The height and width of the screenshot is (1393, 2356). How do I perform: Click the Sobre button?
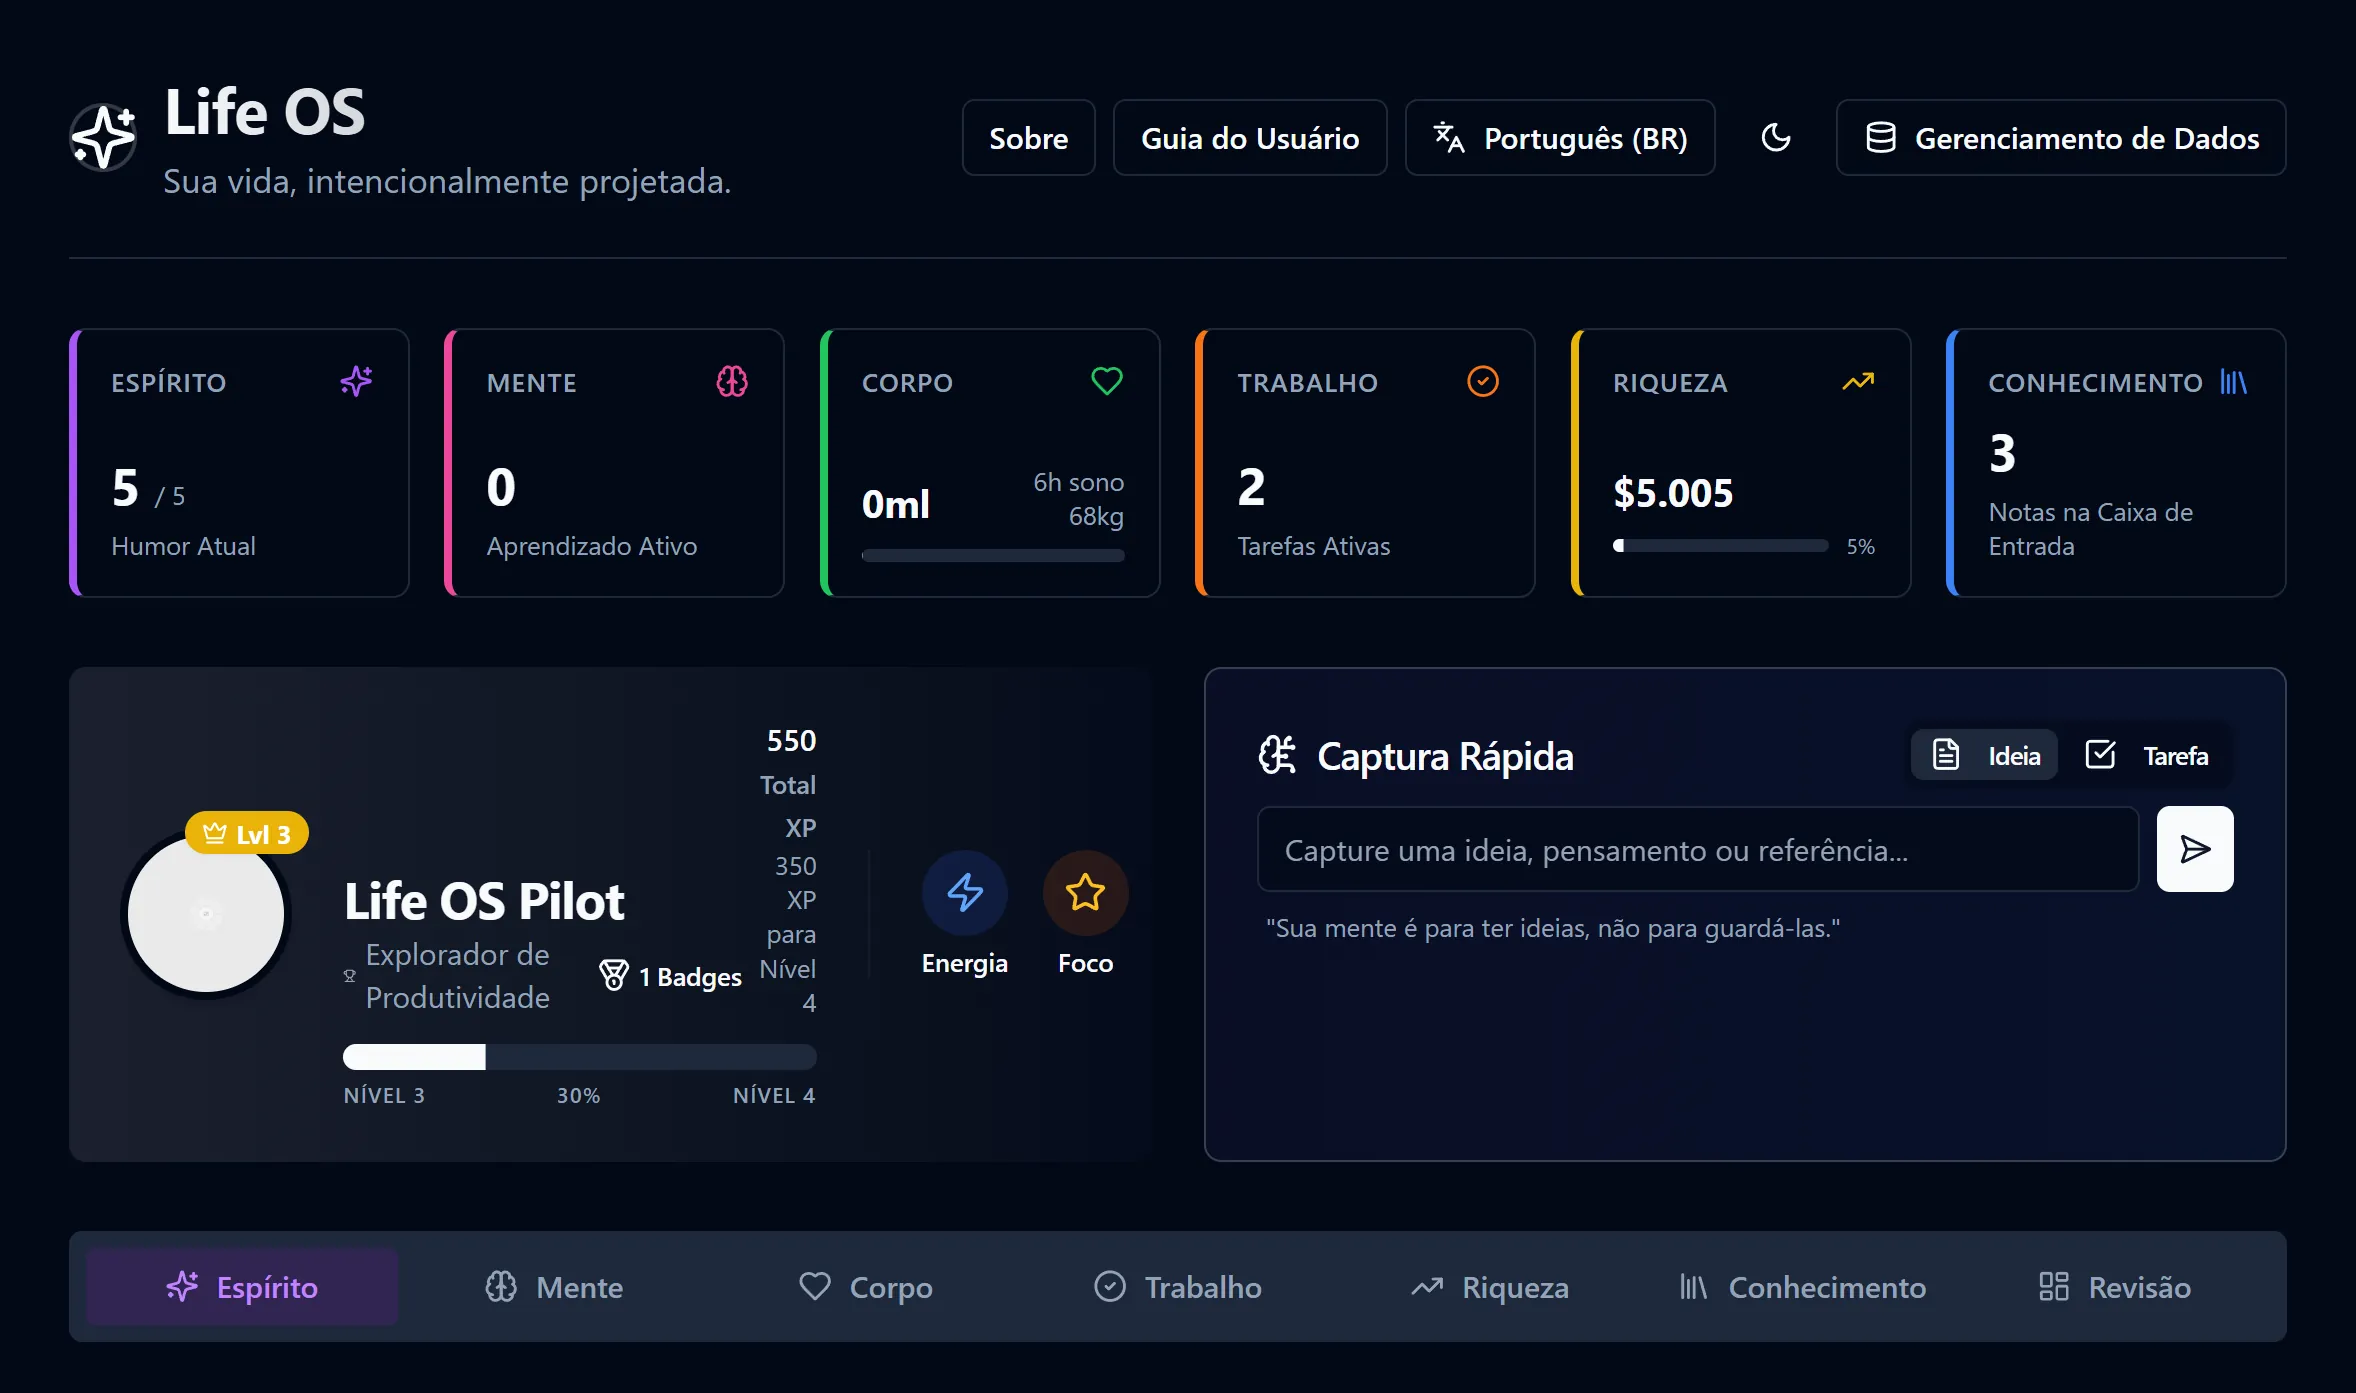pyautogui.click(x=1028, y=138)
